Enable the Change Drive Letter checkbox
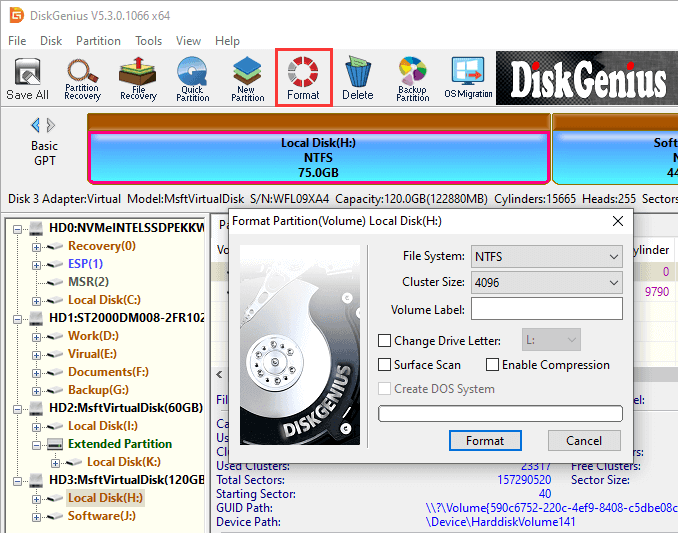Viewport: 678px width, 533px height. tap(385, 341)
